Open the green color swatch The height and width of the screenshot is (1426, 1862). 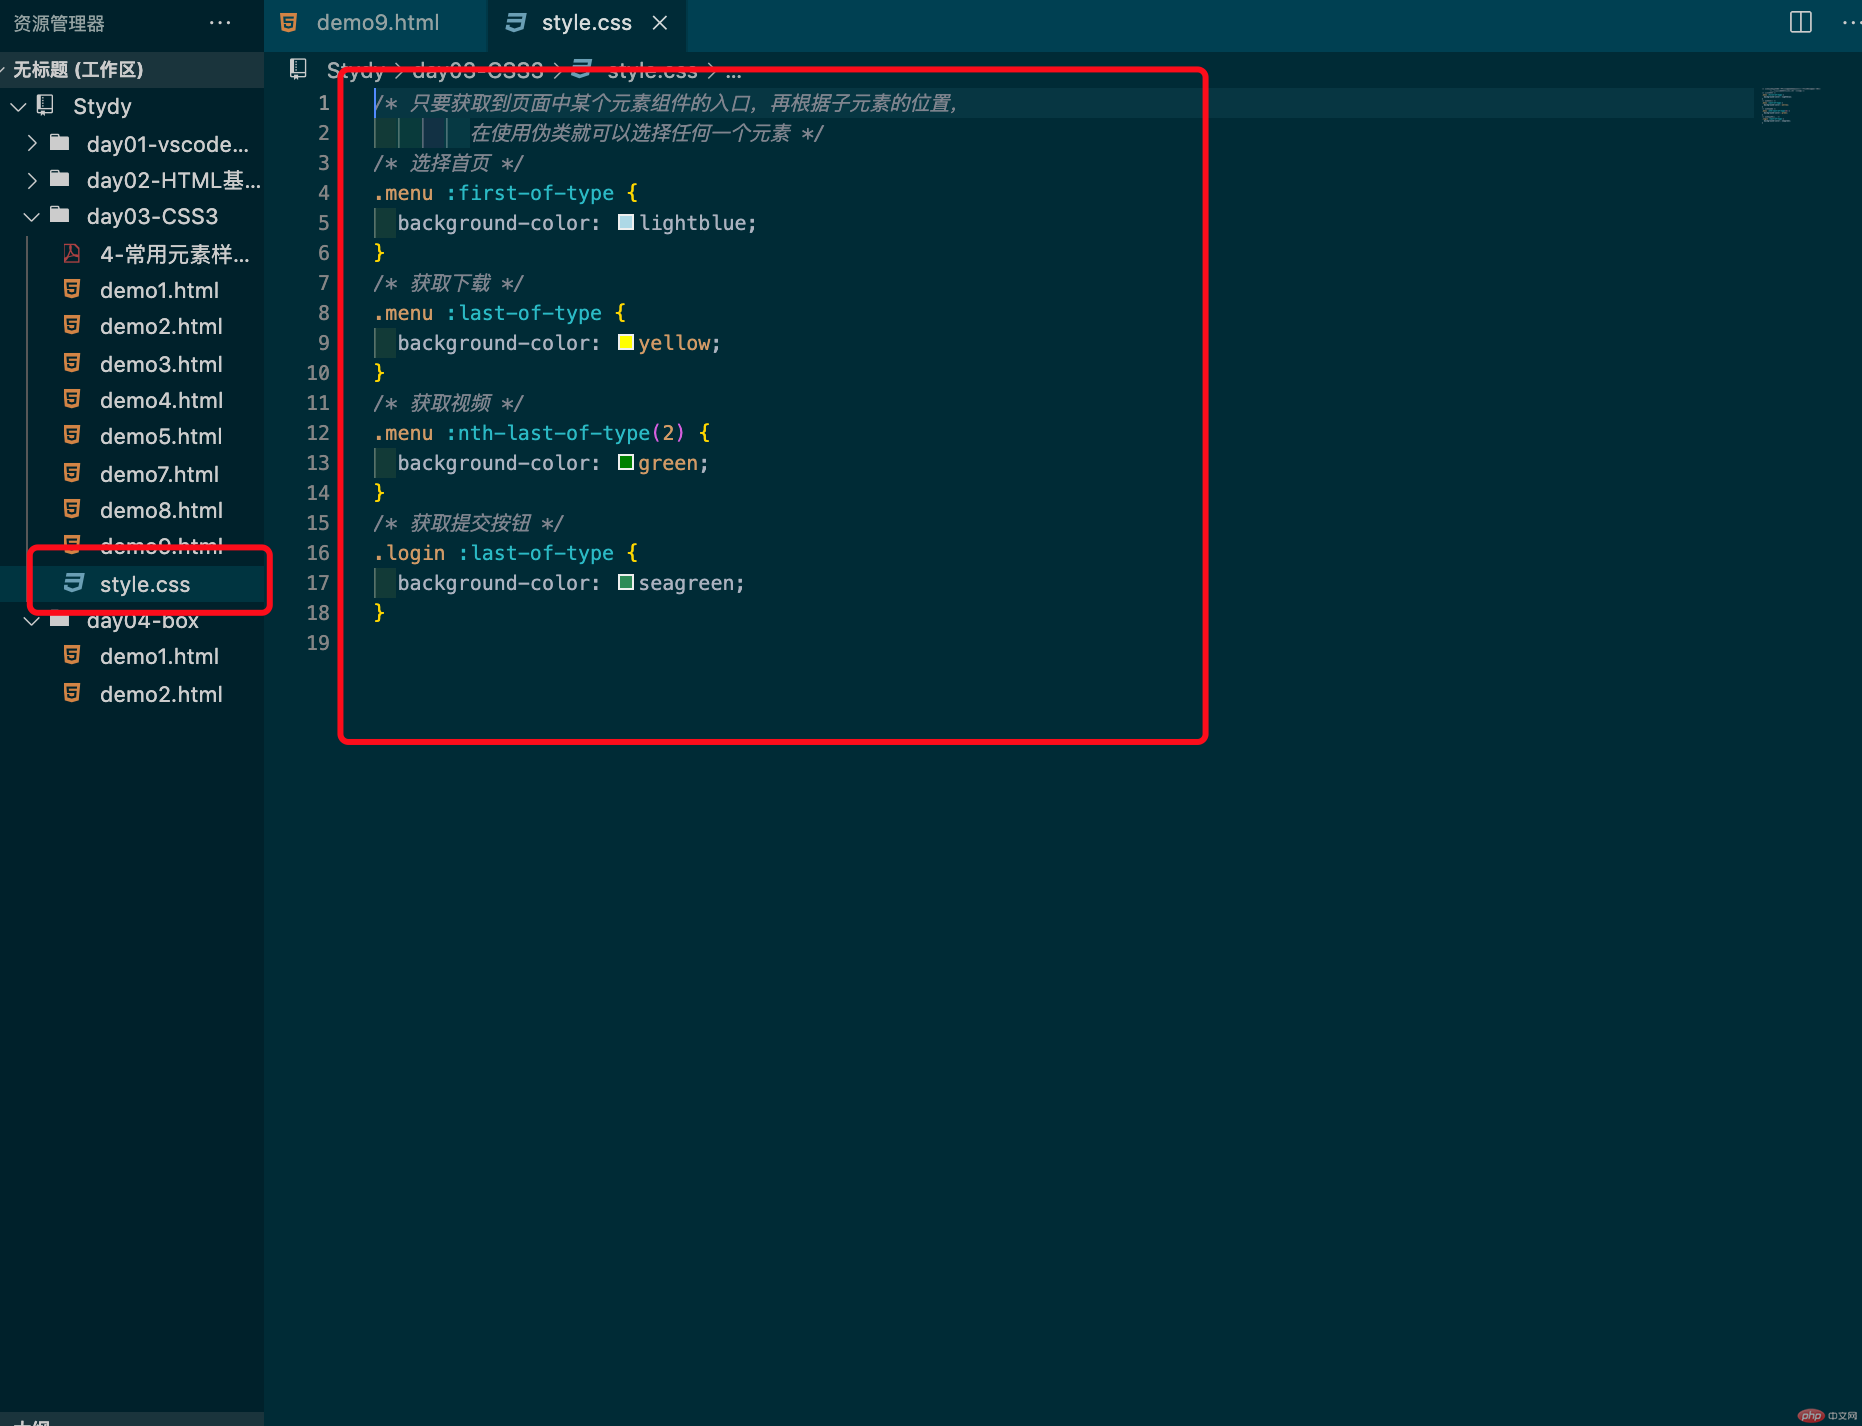click(626, 462)
